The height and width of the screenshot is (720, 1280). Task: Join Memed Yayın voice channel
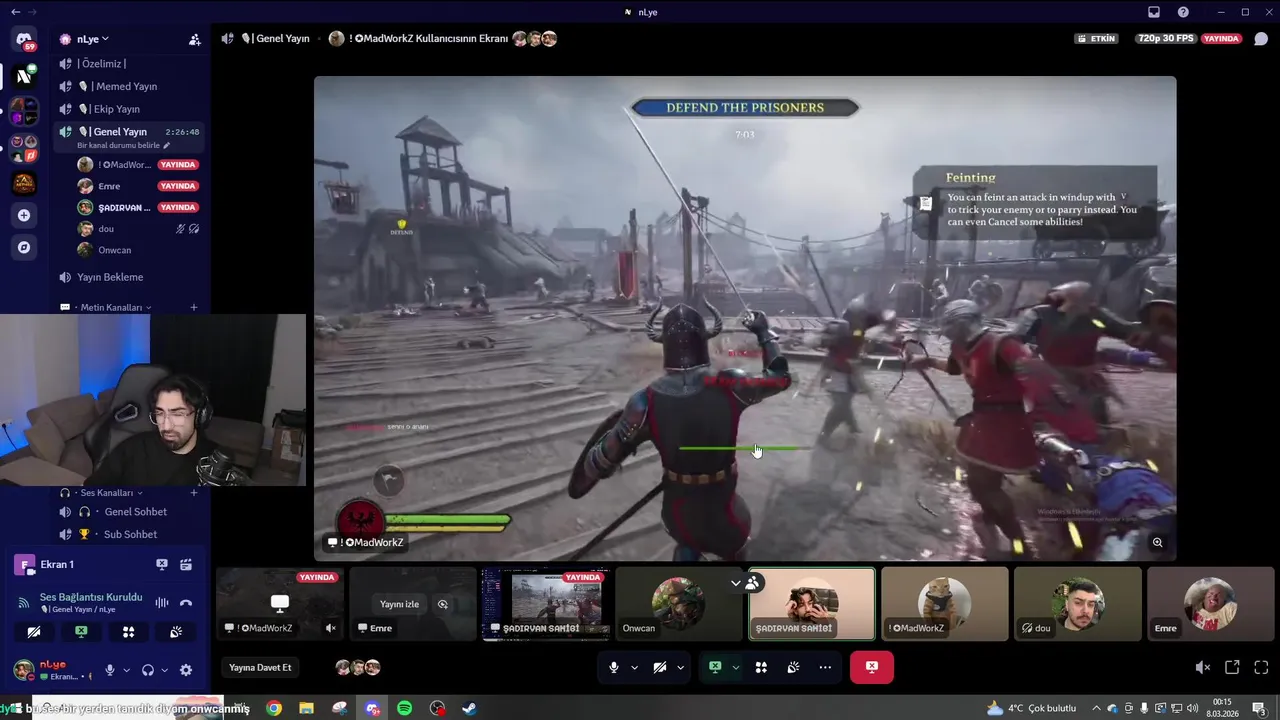[131, 86]
